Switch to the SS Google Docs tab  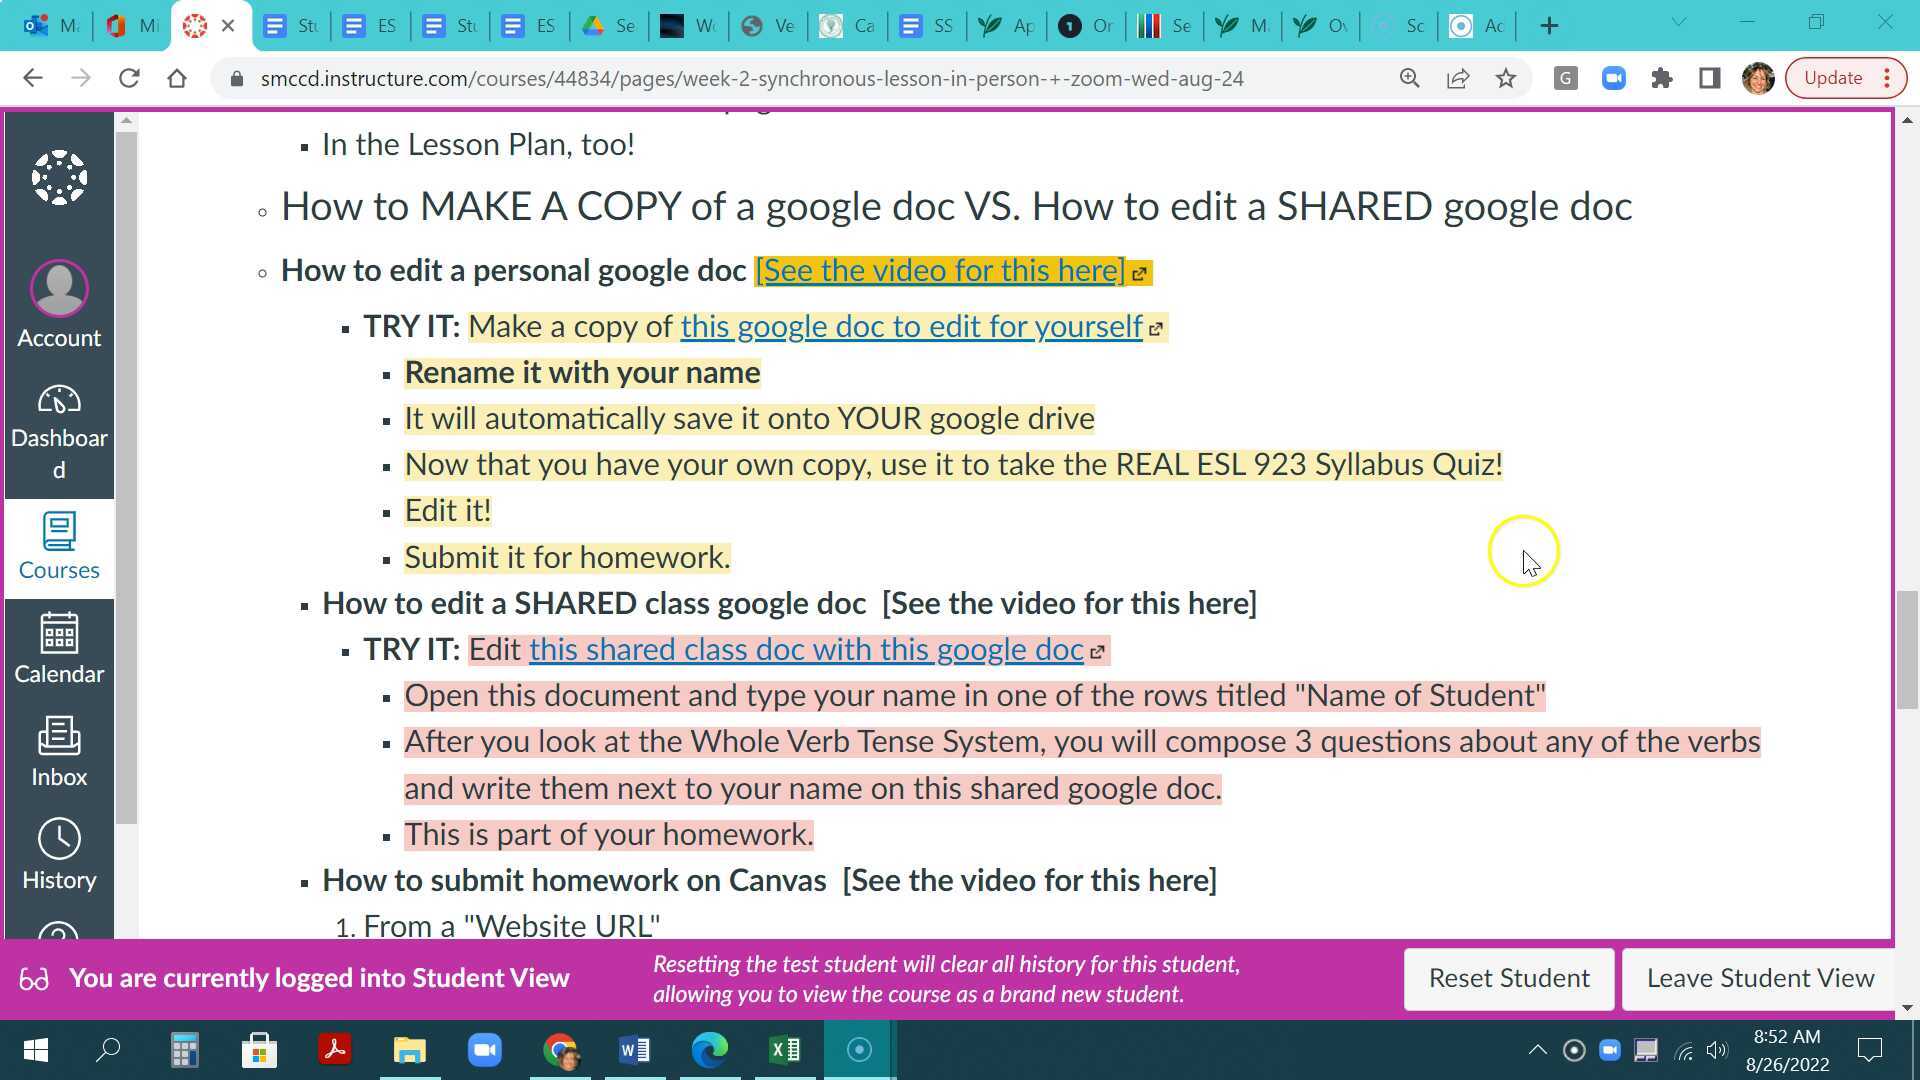click(926, 26)
